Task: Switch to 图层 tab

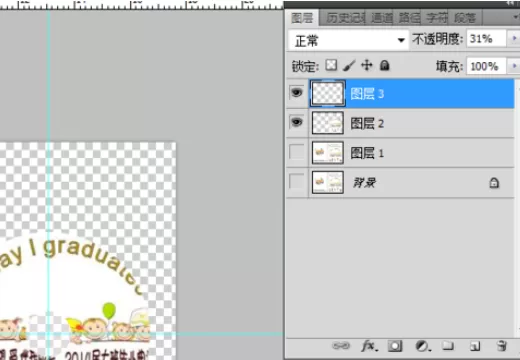Action: [302, 18]
